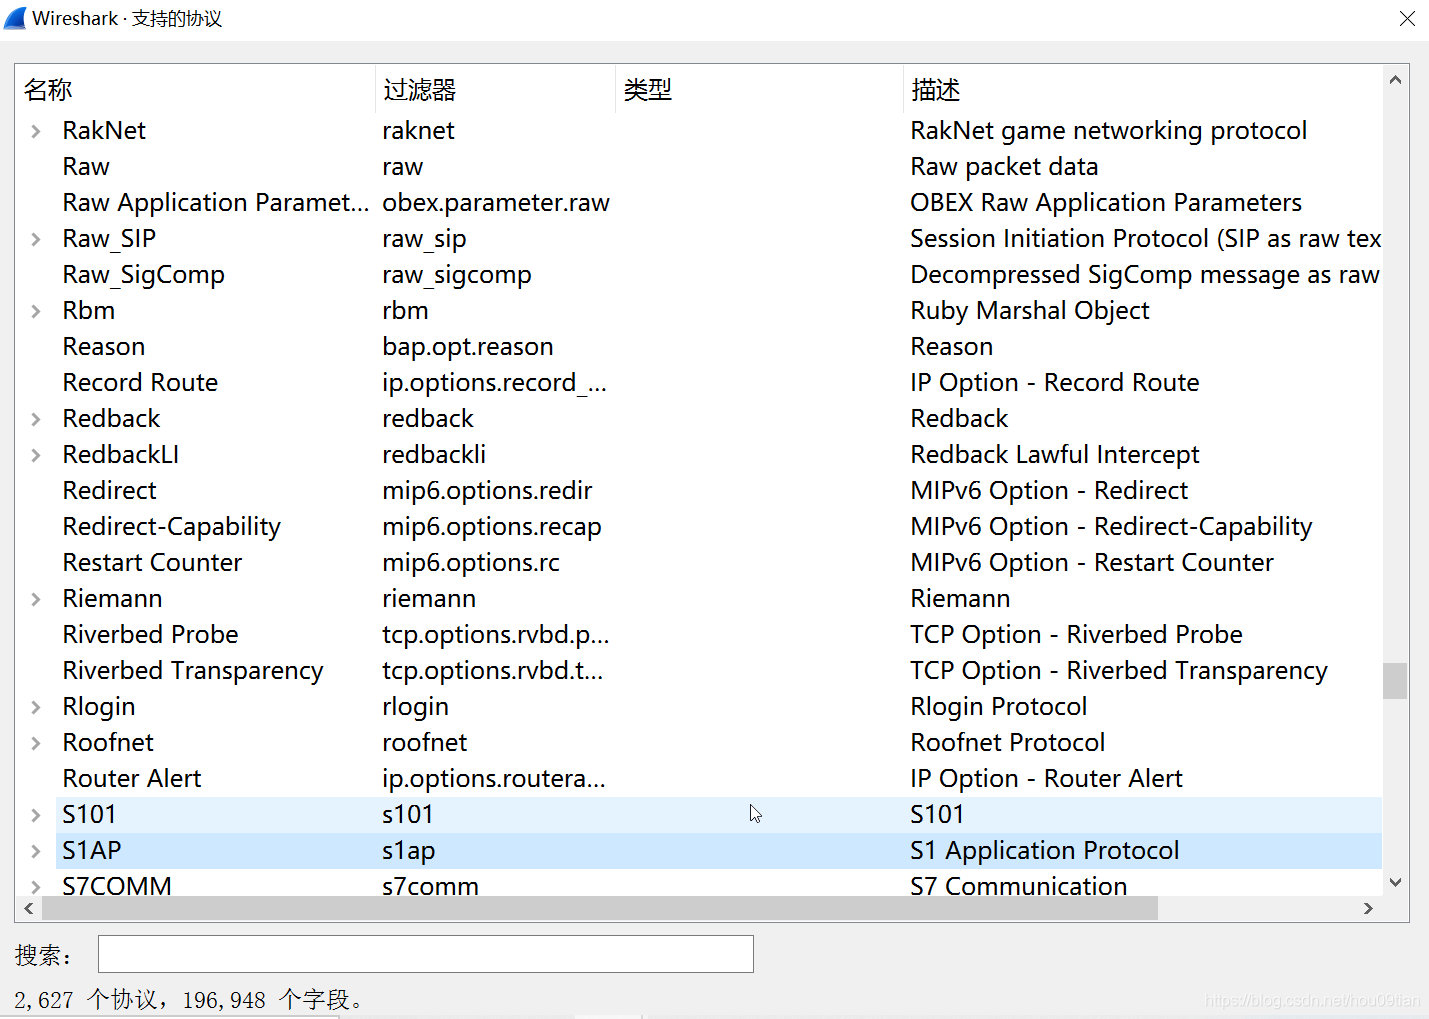Viewport: 1429px width, 1019px height.
Task: Click the filter cell mip6.options.rc
Action: (471, 563)
